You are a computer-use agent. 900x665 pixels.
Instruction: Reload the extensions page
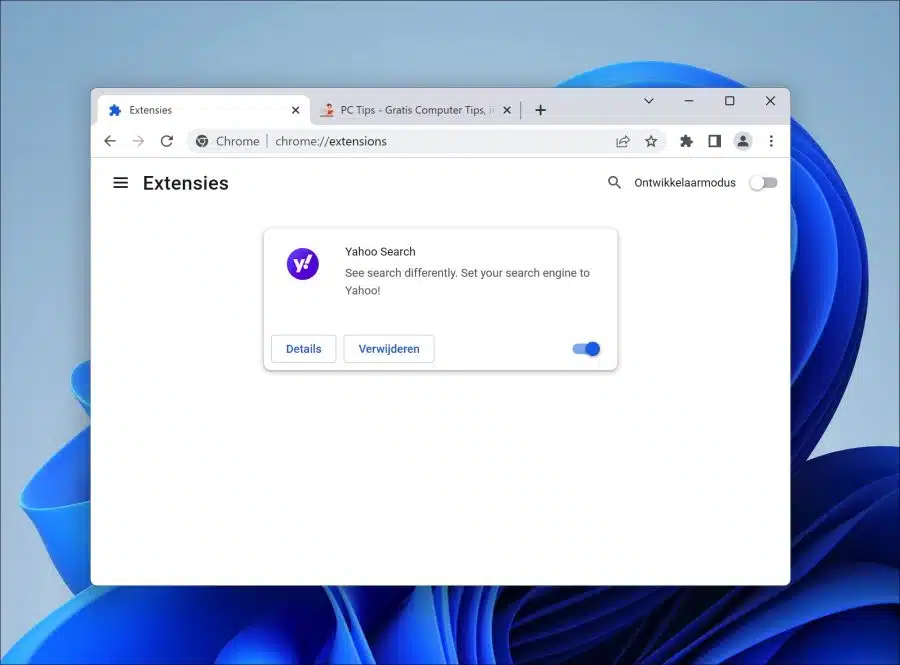tap(166, 141)
